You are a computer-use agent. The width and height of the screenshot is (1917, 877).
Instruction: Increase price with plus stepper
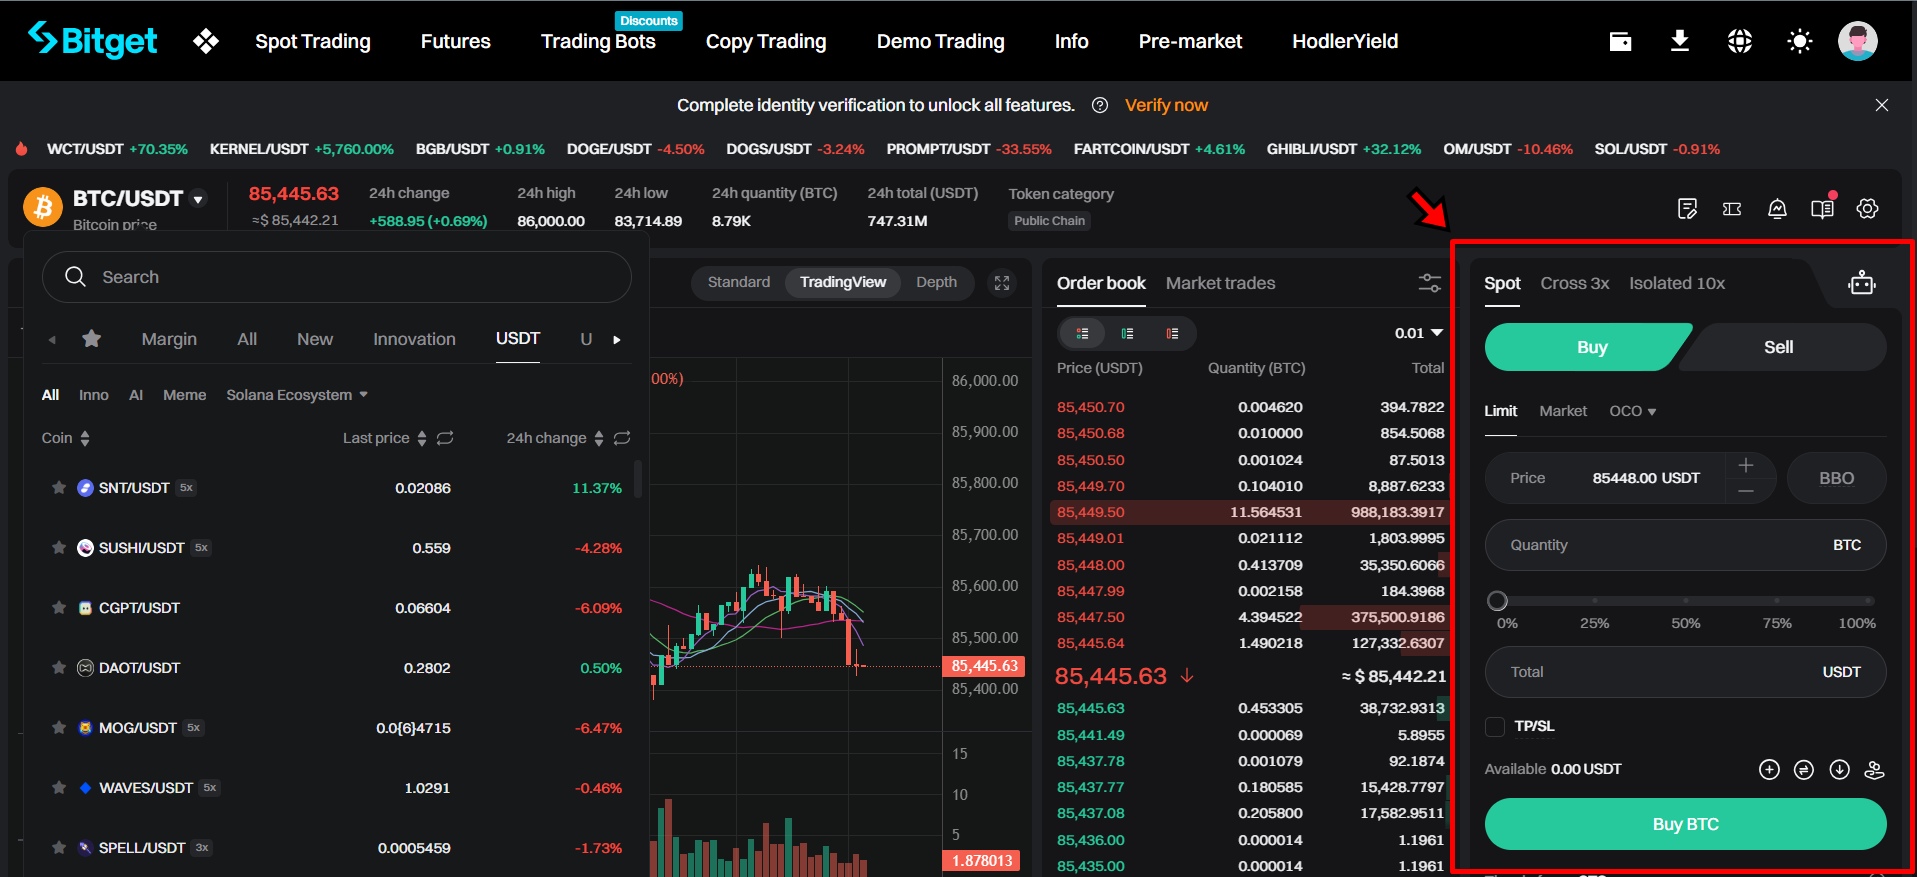tap(1745, 465)
